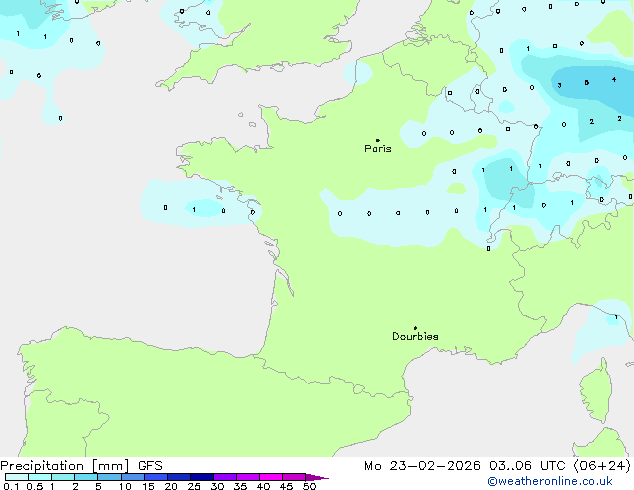This screenshot has width=634, height=490.
Task: Click the '03..06 UTC' time text
Action: [x=526, y=466]
